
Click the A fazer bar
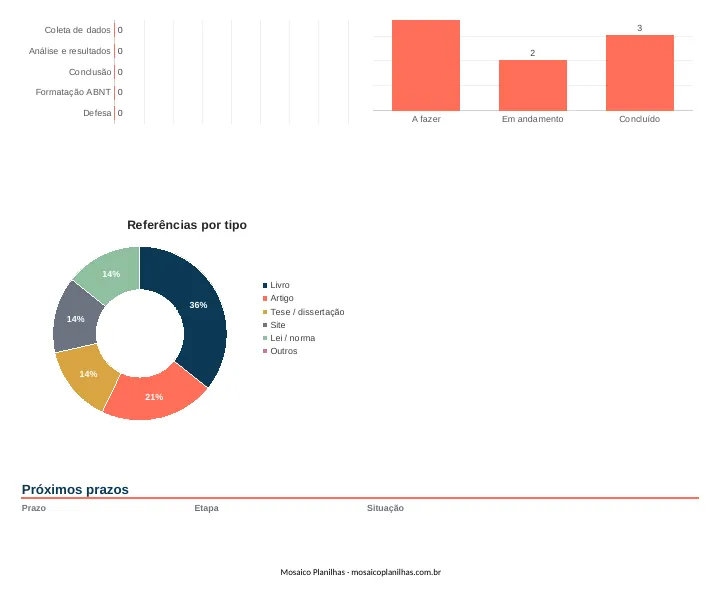tap(426, 65)
